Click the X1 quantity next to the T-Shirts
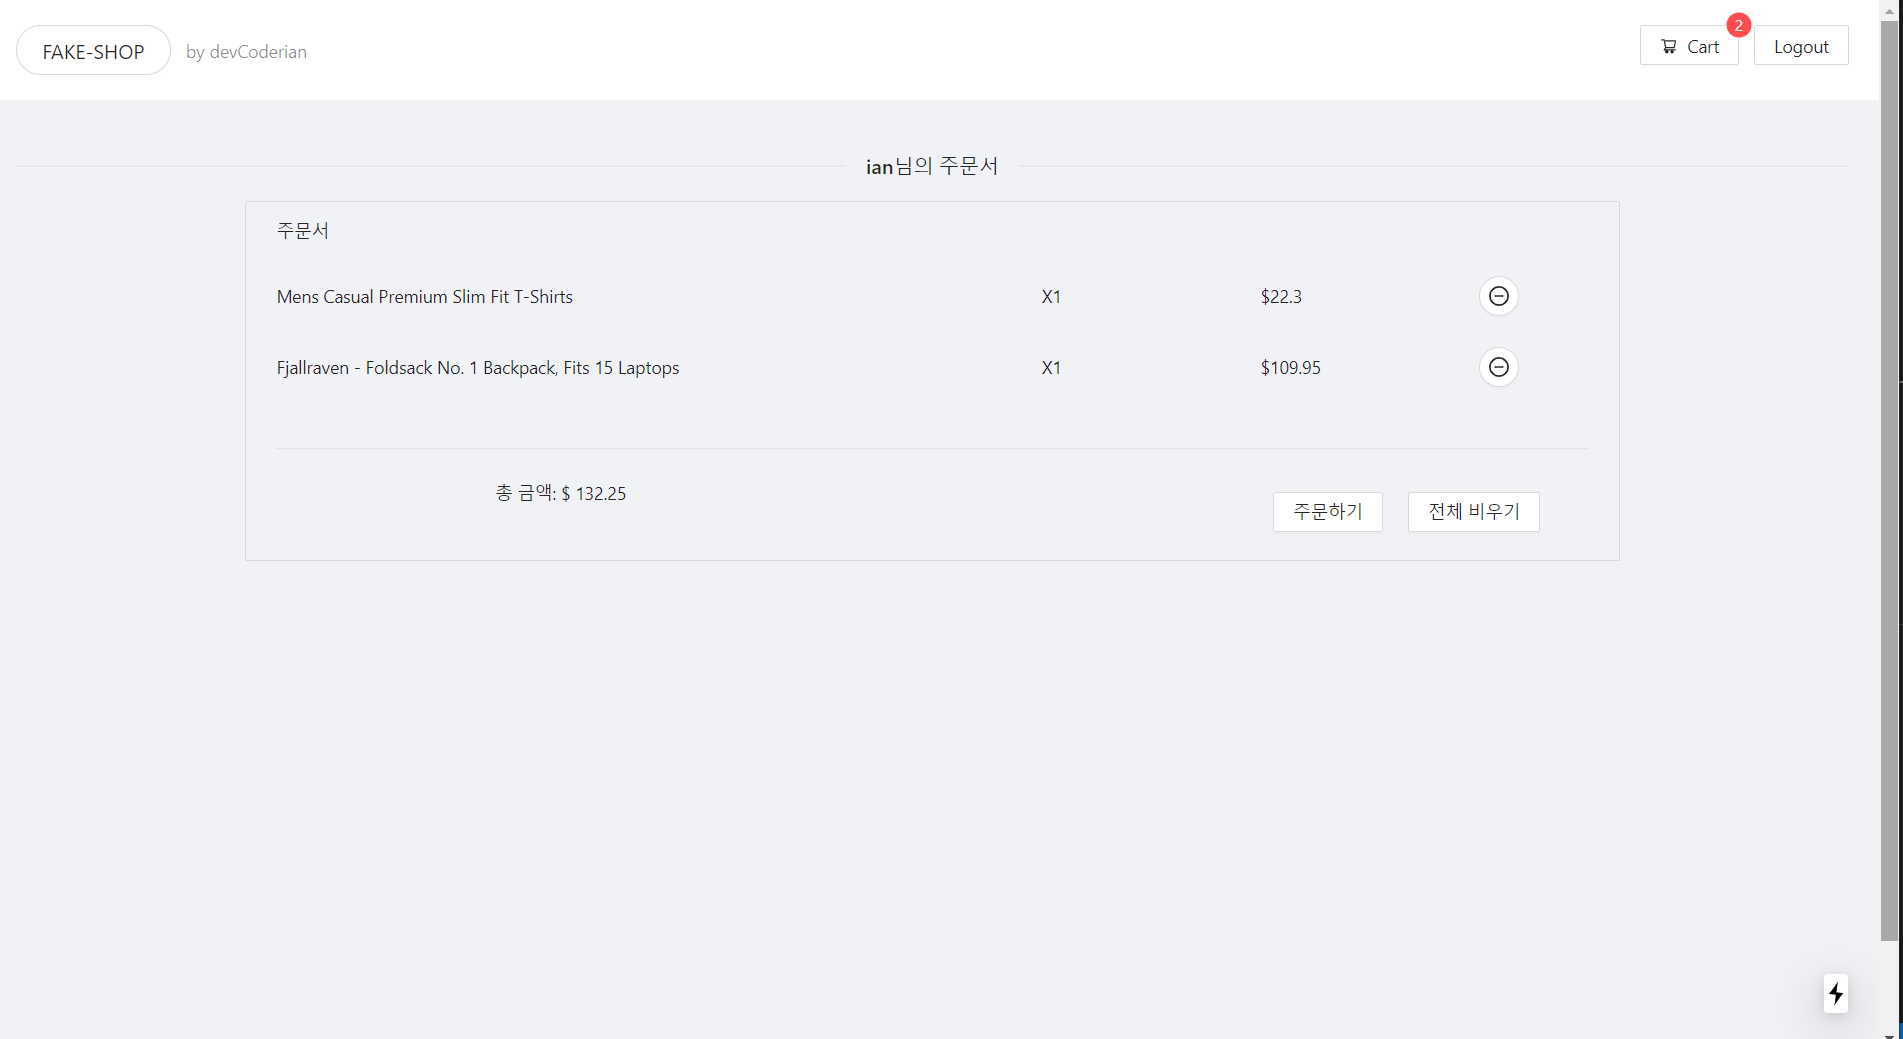The height and width of the screenshot is (1039, 1903). coord(1051,296)
